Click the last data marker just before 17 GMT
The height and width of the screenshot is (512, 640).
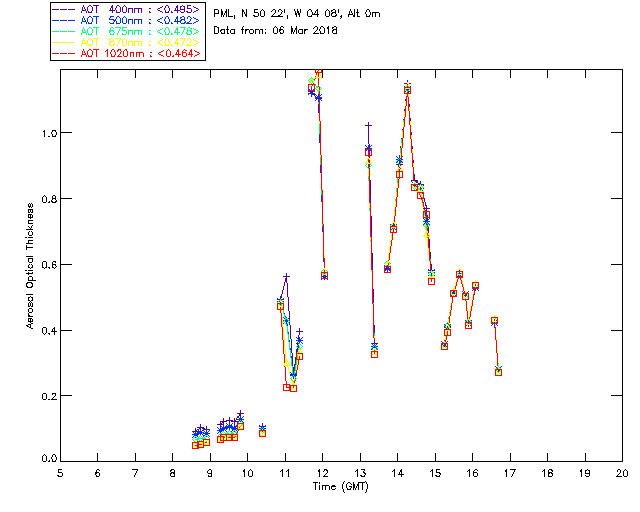click(498, 371)
